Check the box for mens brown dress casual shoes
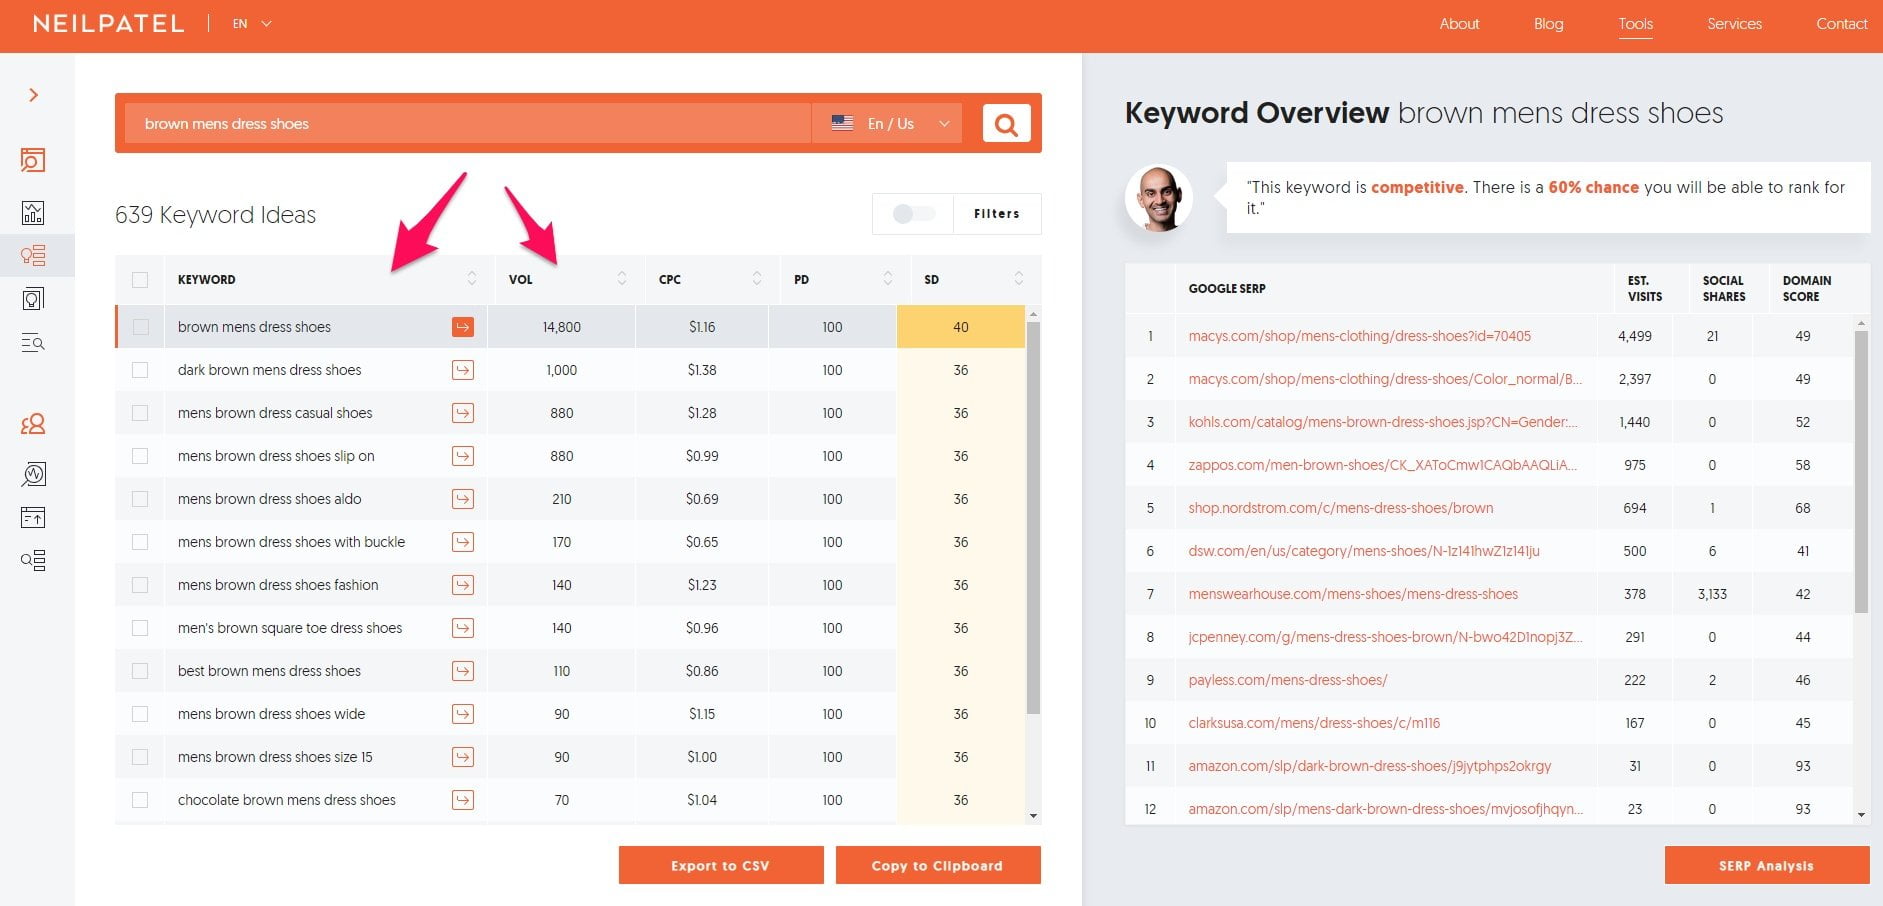The height and width of the screenshot is (906, 1883). pos(140,413)
